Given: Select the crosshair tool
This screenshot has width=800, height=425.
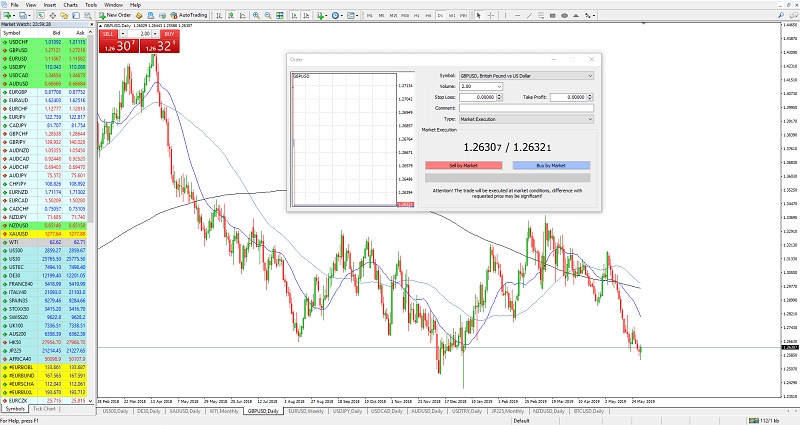Looking at the screenshot, I should click(490, 15).
